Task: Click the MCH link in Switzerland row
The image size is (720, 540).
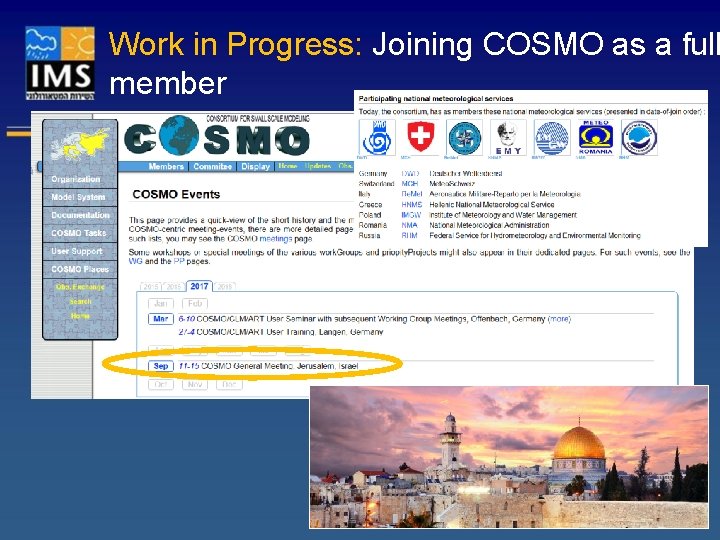Action: pyautogui.click(x=410, y=184)
